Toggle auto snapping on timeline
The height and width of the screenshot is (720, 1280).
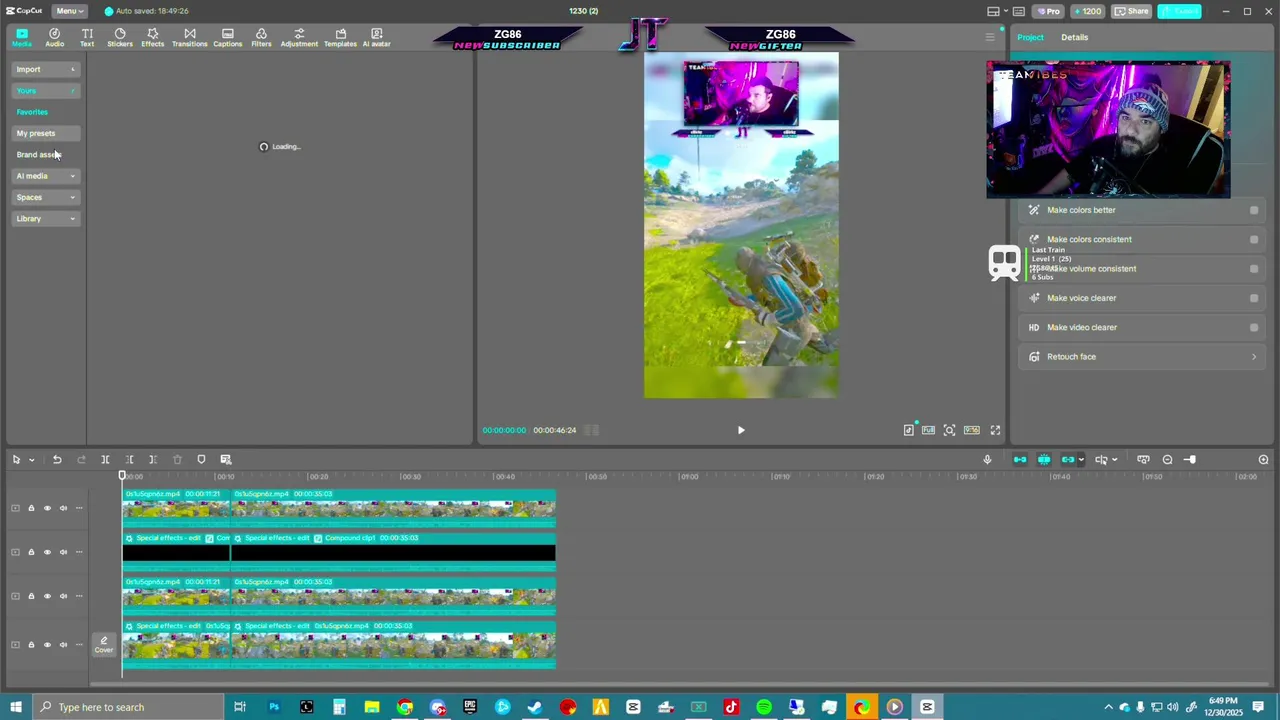point(1044,459)
